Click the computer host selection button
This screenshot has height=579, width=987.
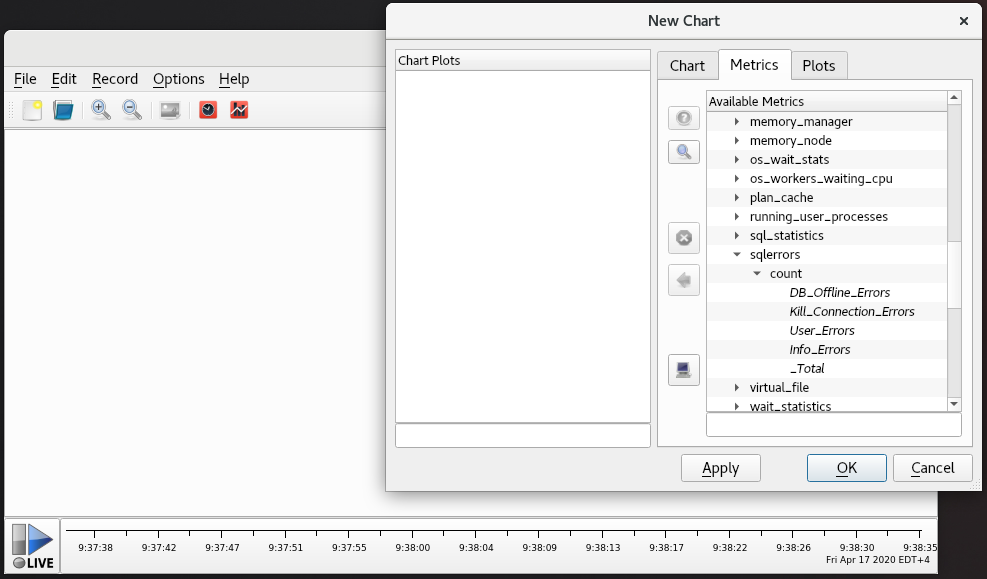pos(684,370)
